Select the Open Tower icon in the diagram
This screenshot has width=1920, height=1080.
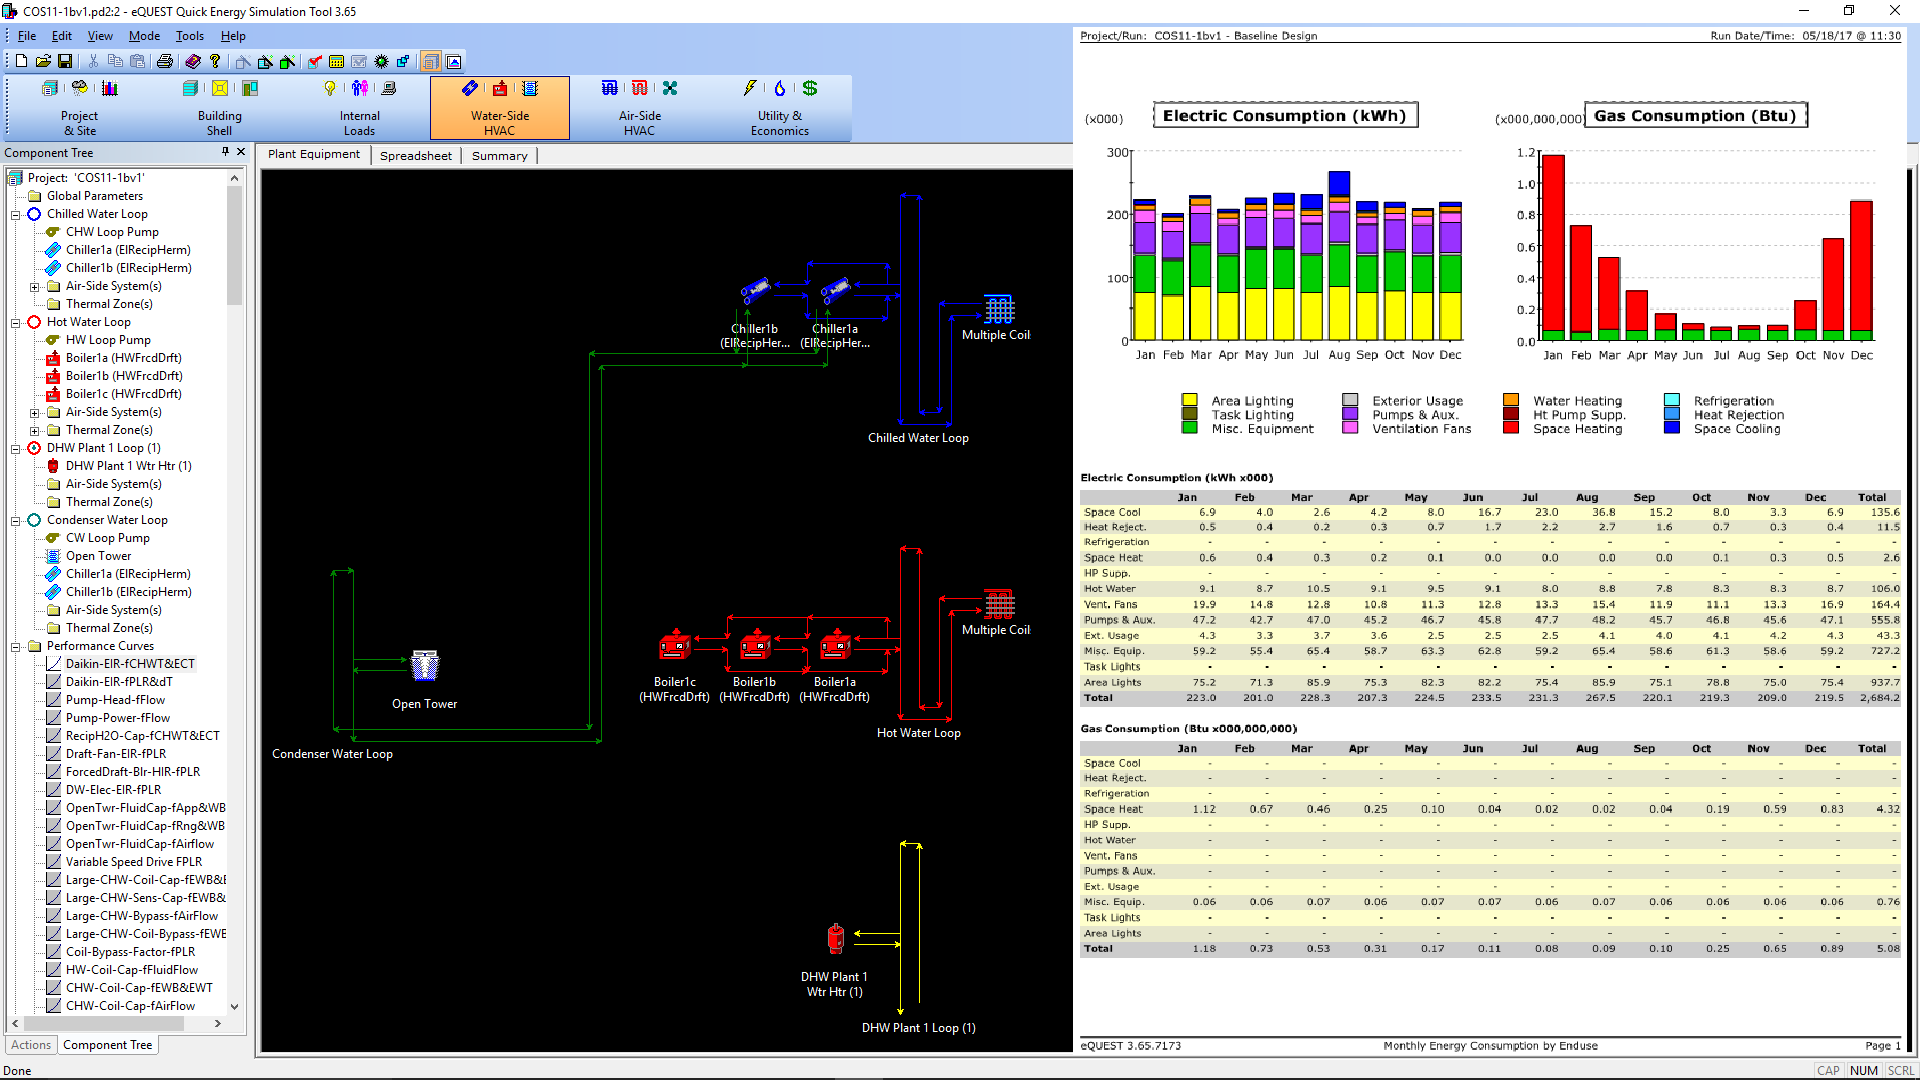tap(425, 666)
